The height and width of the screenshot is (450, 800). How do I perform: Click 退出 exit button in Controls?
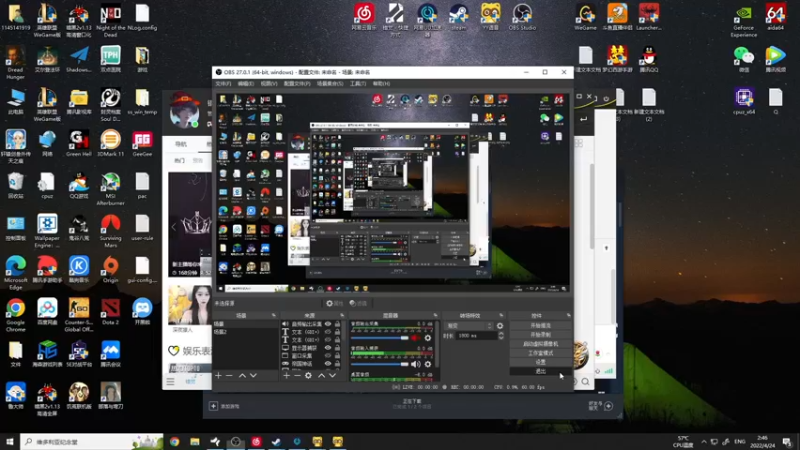(540, 371)
